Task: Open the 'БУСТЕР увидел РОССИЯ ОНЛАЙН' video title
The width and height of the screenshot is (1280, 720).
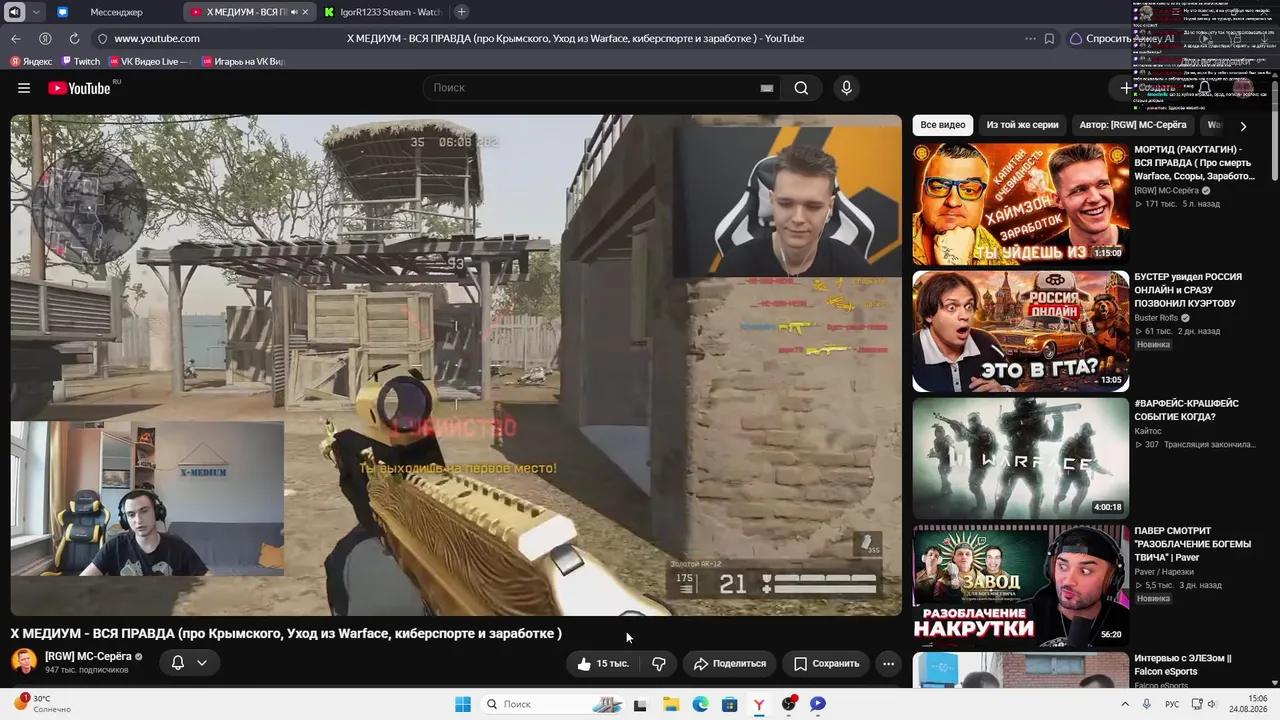Action: 1188,290
